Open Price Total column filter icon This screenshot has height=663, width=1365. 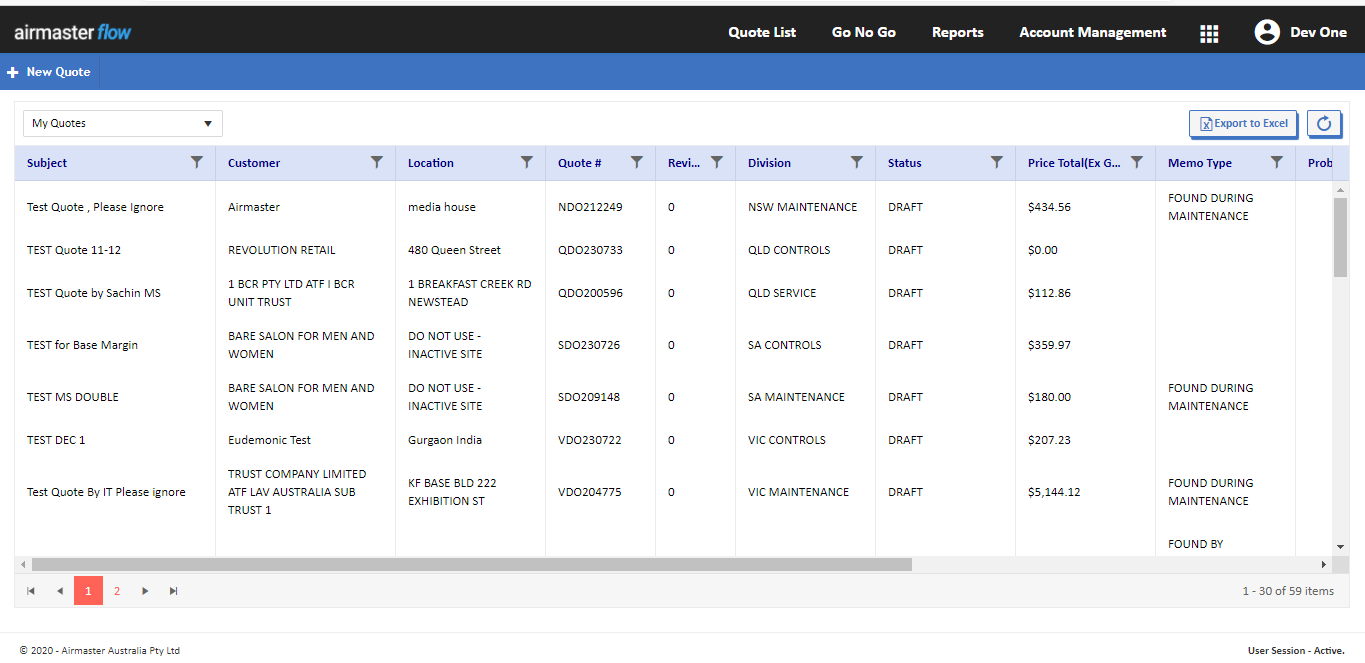coord(1137,162)
